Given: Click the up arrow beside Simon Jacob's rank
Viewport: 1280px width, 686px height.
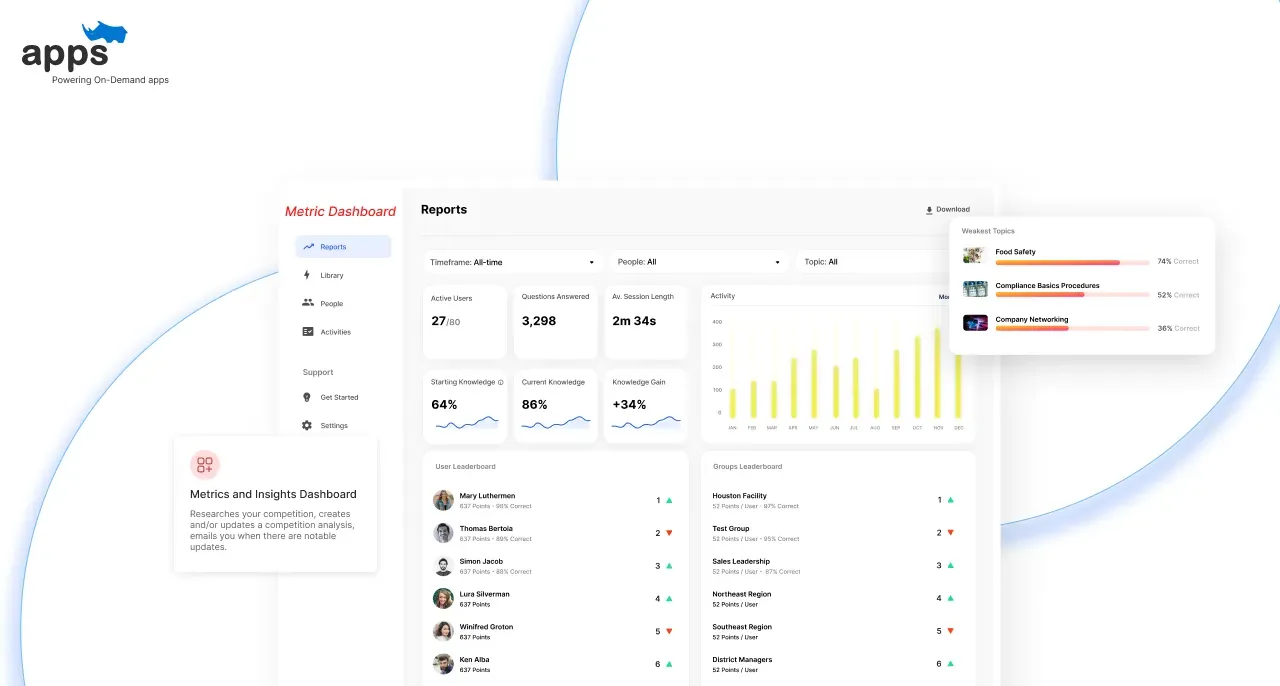Looking at the screenshot, I should point(669,566).
